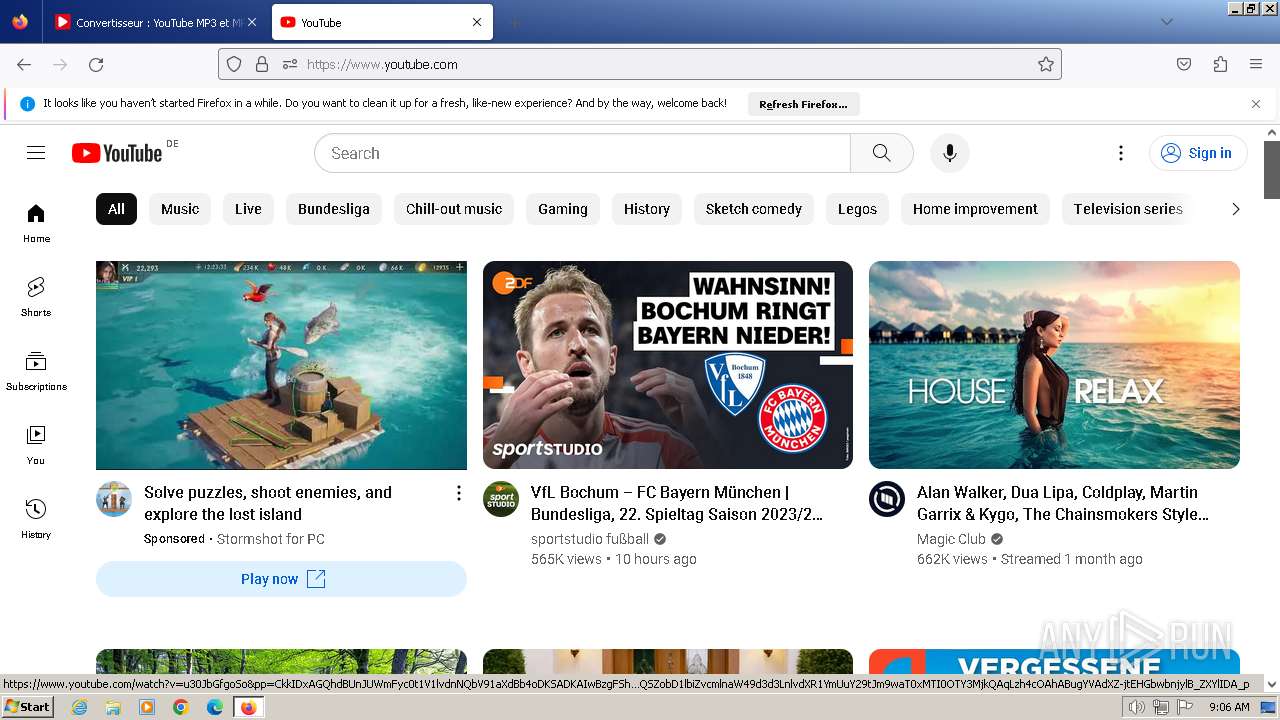The height and width of the screenshot is (720, 1280).
Task: Show site security padlock info
Action: [x=262, y=64]
